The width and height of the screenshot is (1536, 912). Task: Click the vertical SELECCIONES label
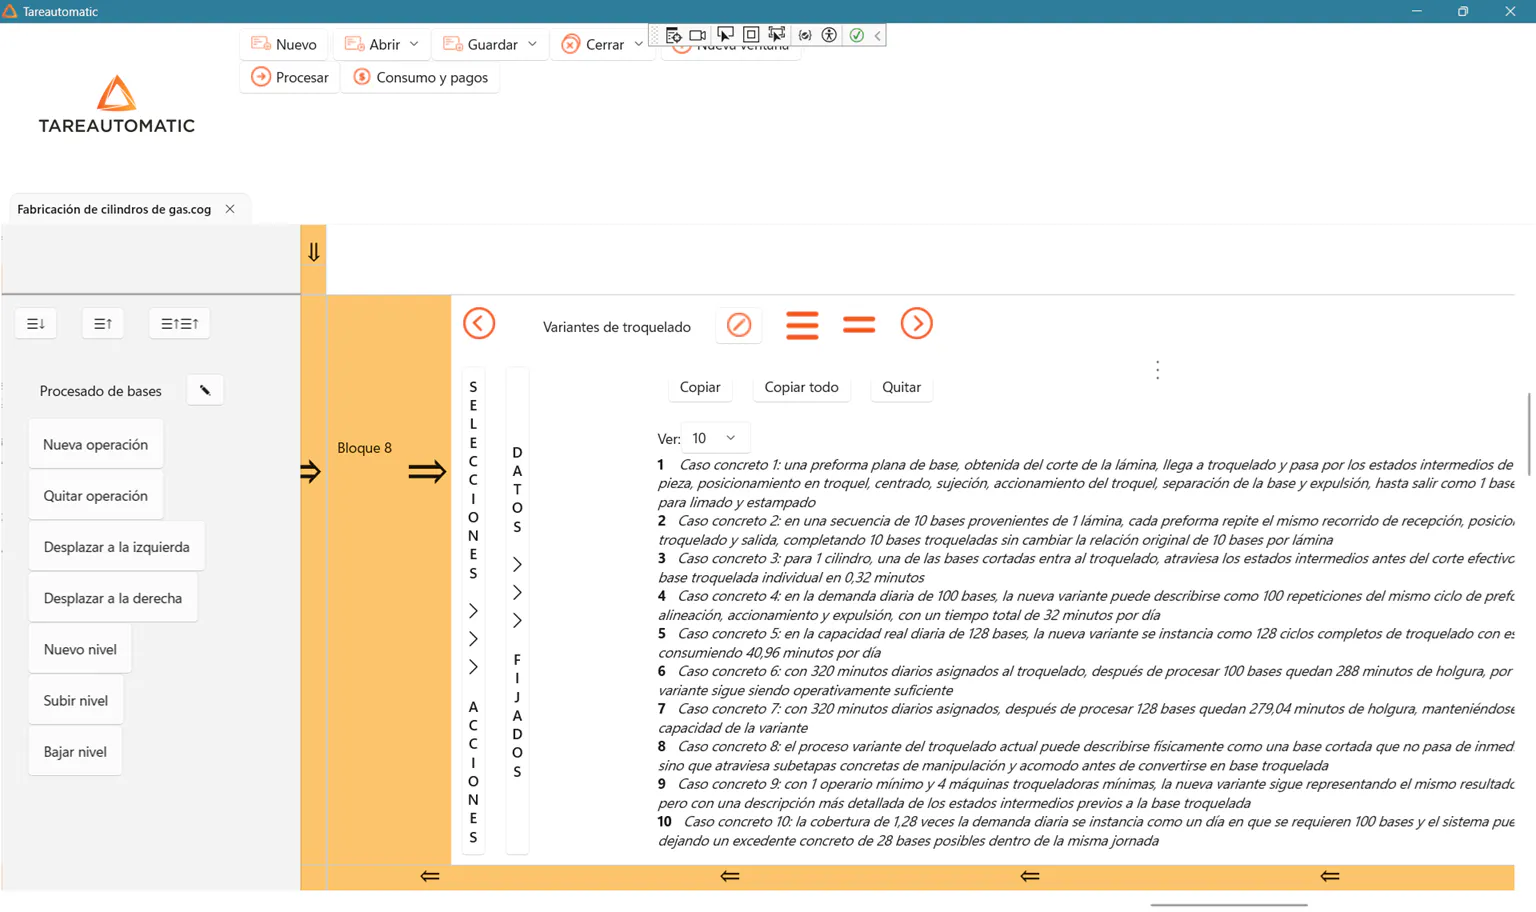coord(473,480)
